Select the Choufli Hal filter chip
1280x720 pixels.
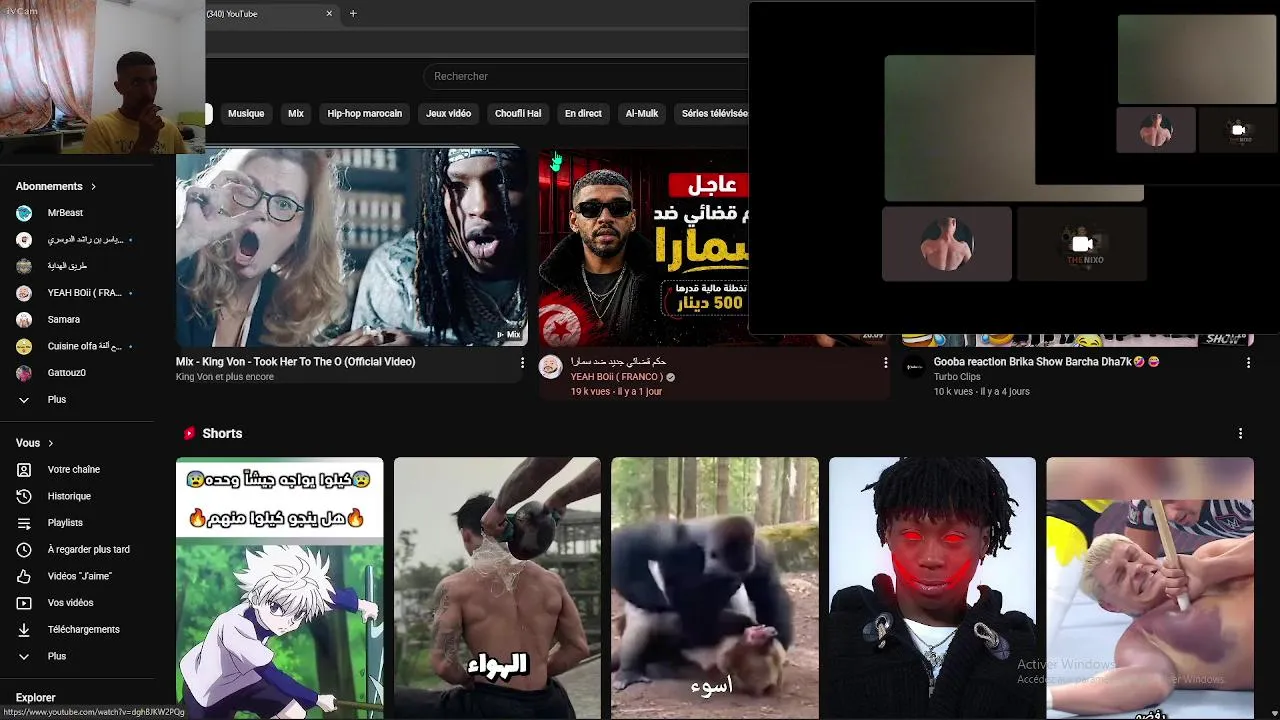(x=518, y=114)
